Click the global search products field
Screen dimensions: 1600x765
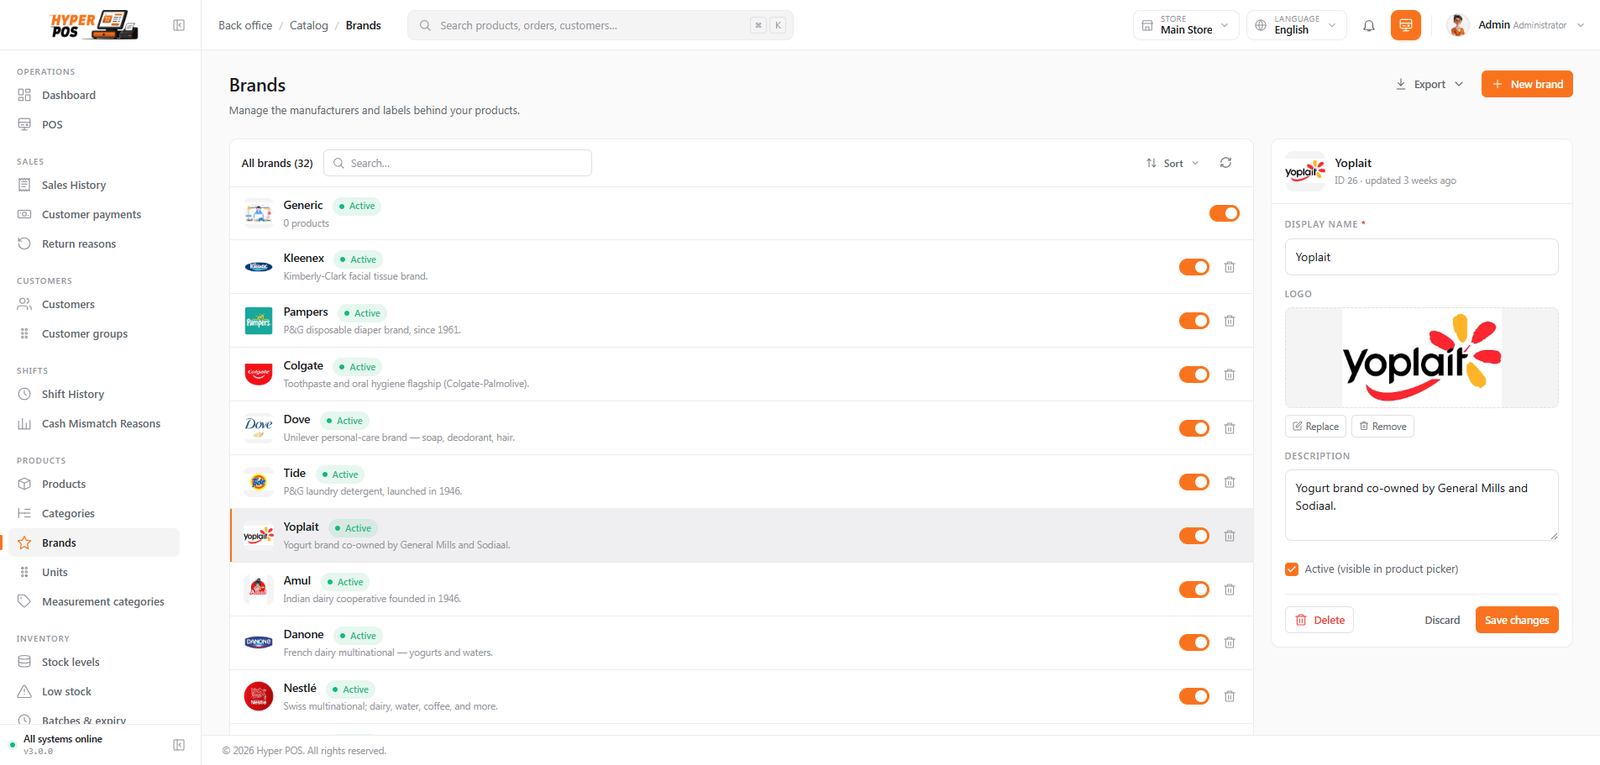coord(600,25)
